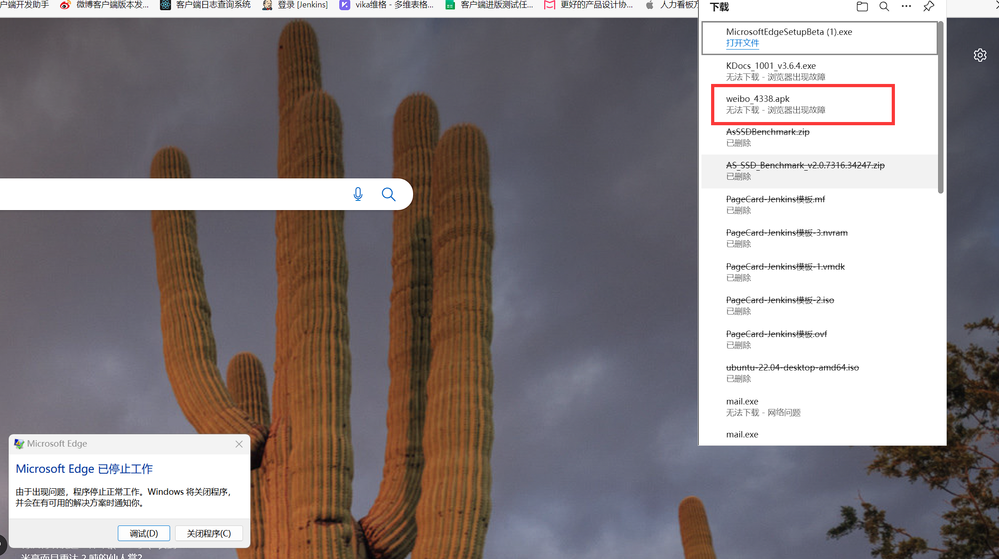Open 更好的产品设计协 bookmark
The height and width of the screenshot is (559, 999).
point(589,4)
